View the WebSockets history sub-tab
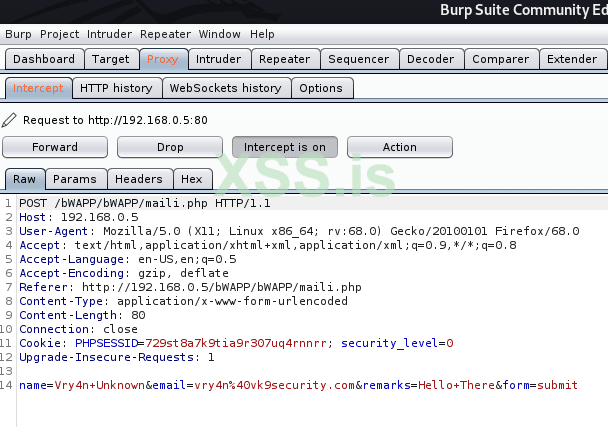This screenshot has width=608, height=427. pos(225,88)
